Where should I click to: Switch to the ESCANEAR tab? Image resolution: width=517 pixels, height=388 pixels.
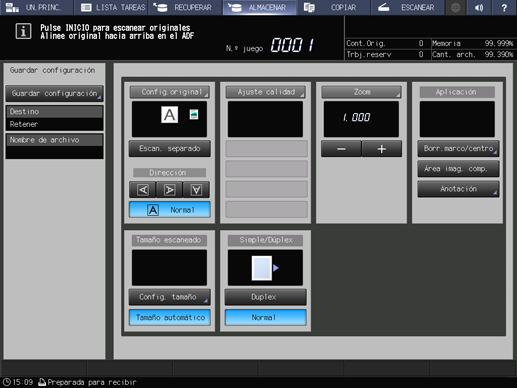[x=408, y=7]
